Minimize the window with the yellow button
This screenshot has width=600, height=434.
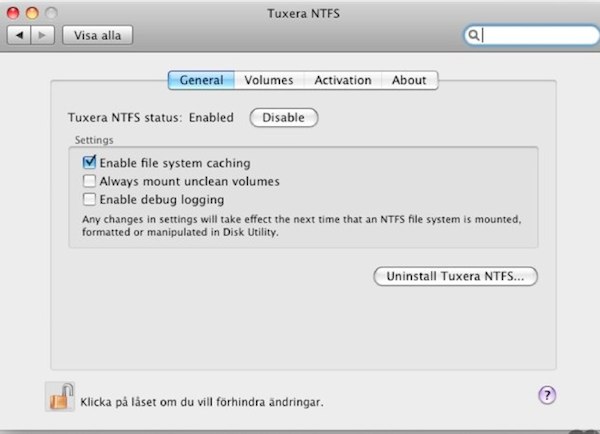tap(31, 13)
